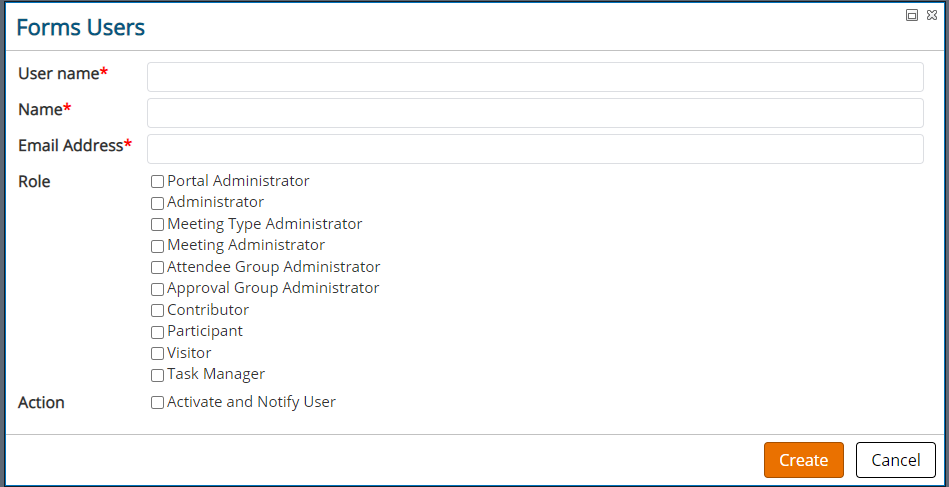The width and height of the screenshot is (949, 487).
Task: Maximize the Forms Users dialog
Action: coord(911,15)
